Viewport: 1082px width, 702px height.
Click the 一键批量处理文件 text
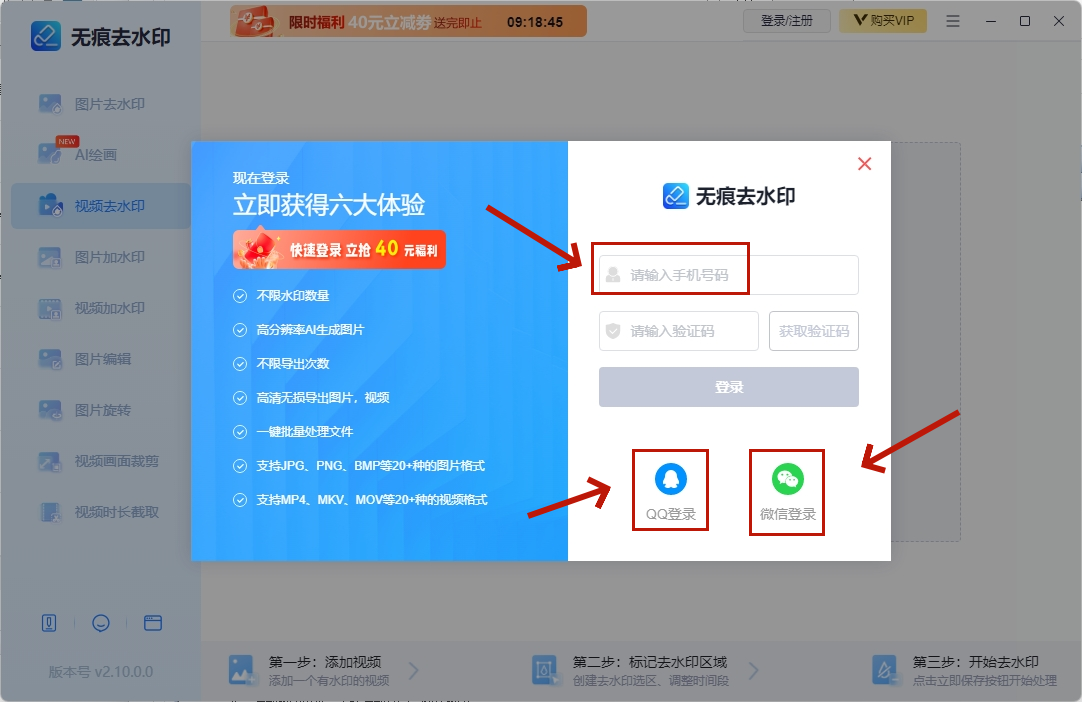(304, 431)
